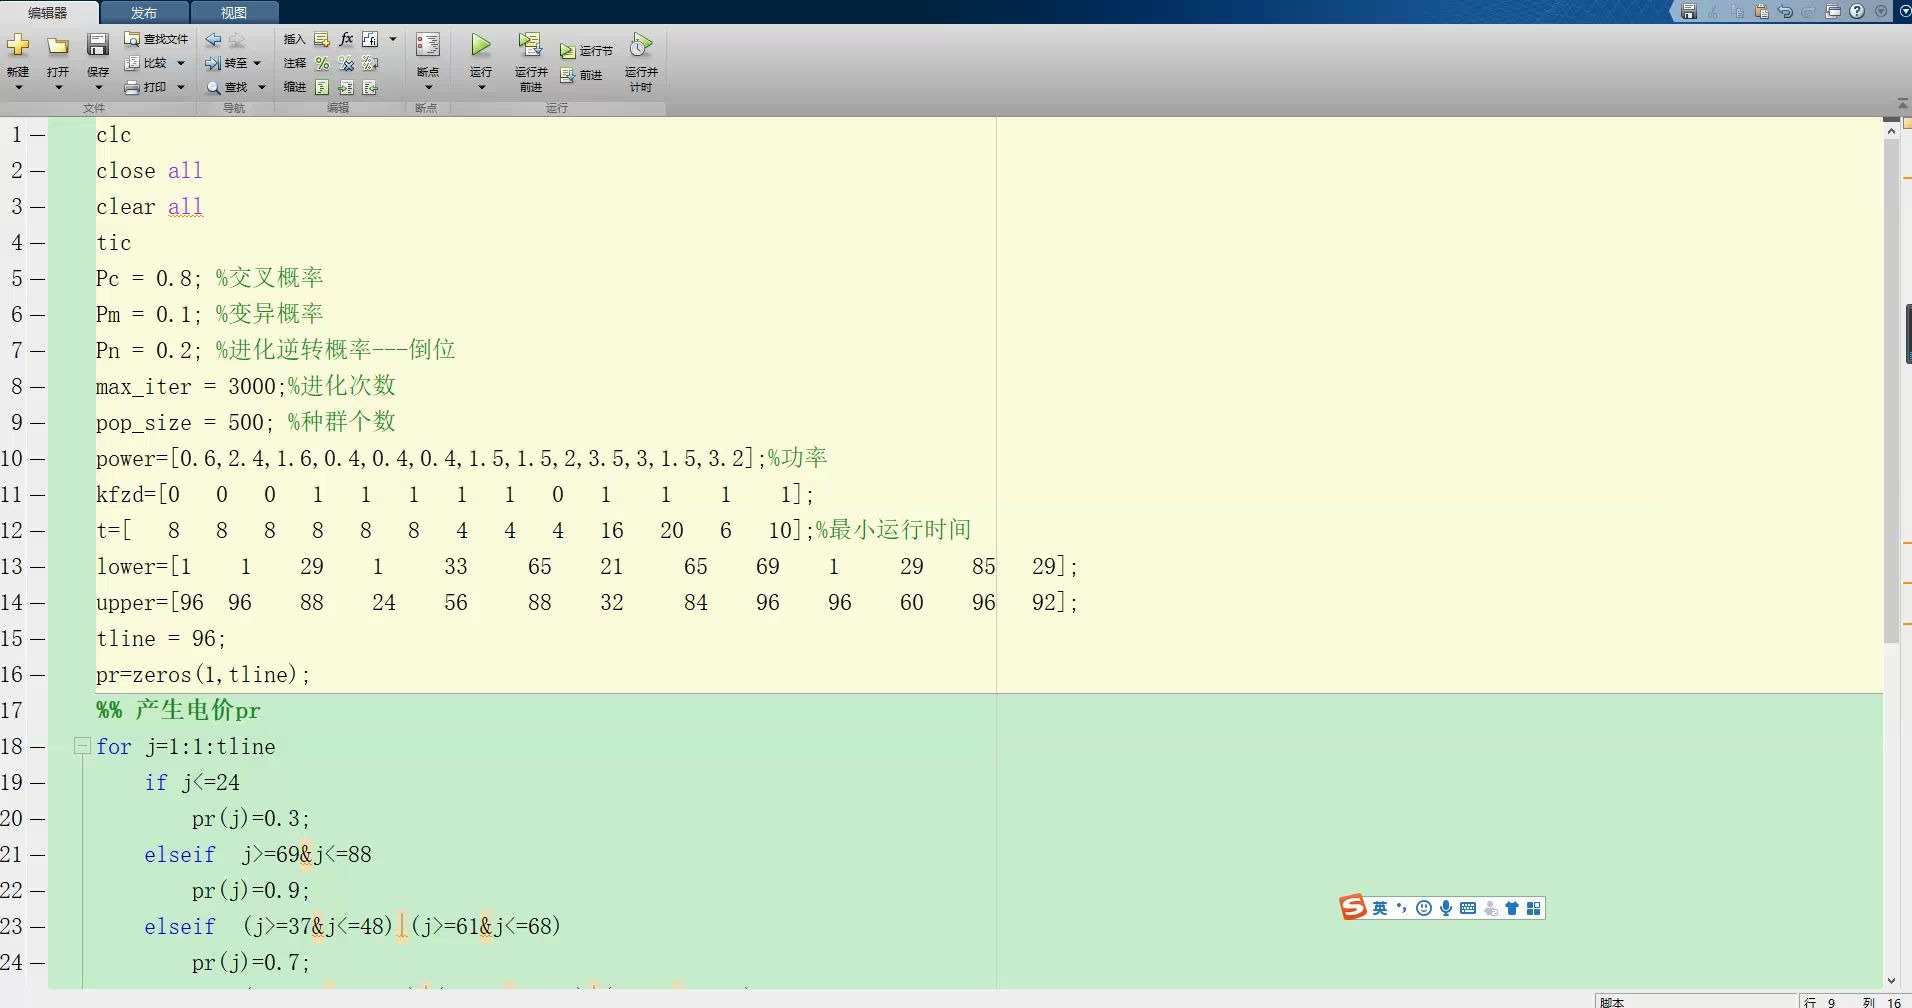Open the 查找 dropdown arrow
Screen dimensions: 1912x1008
pos(262,87)
